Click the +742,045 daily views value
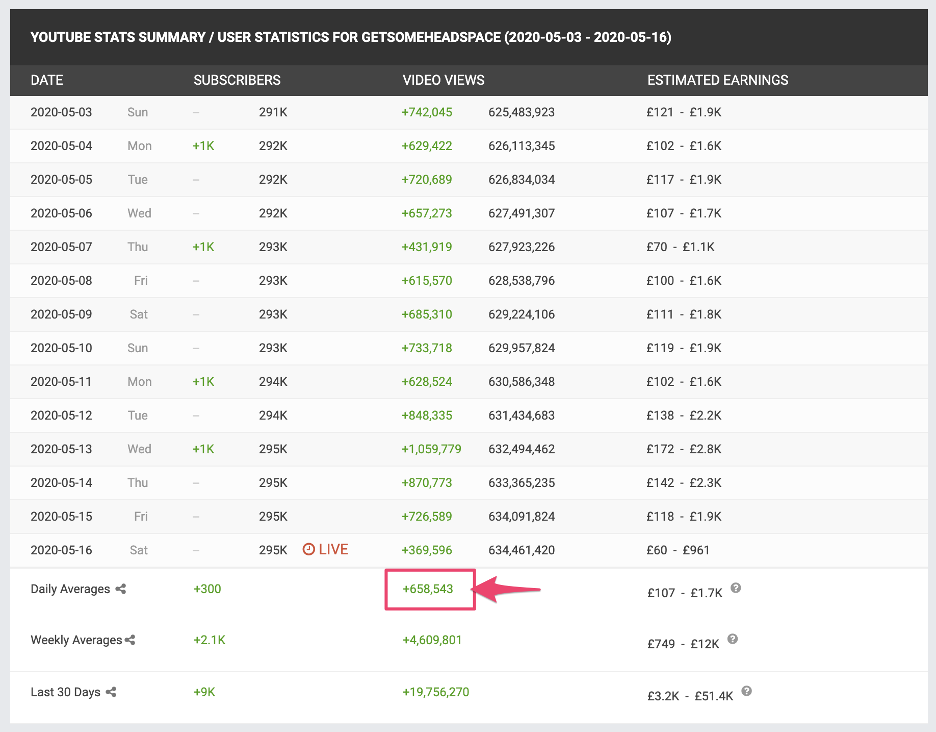 pyautogui.click(x=427, y=112)
